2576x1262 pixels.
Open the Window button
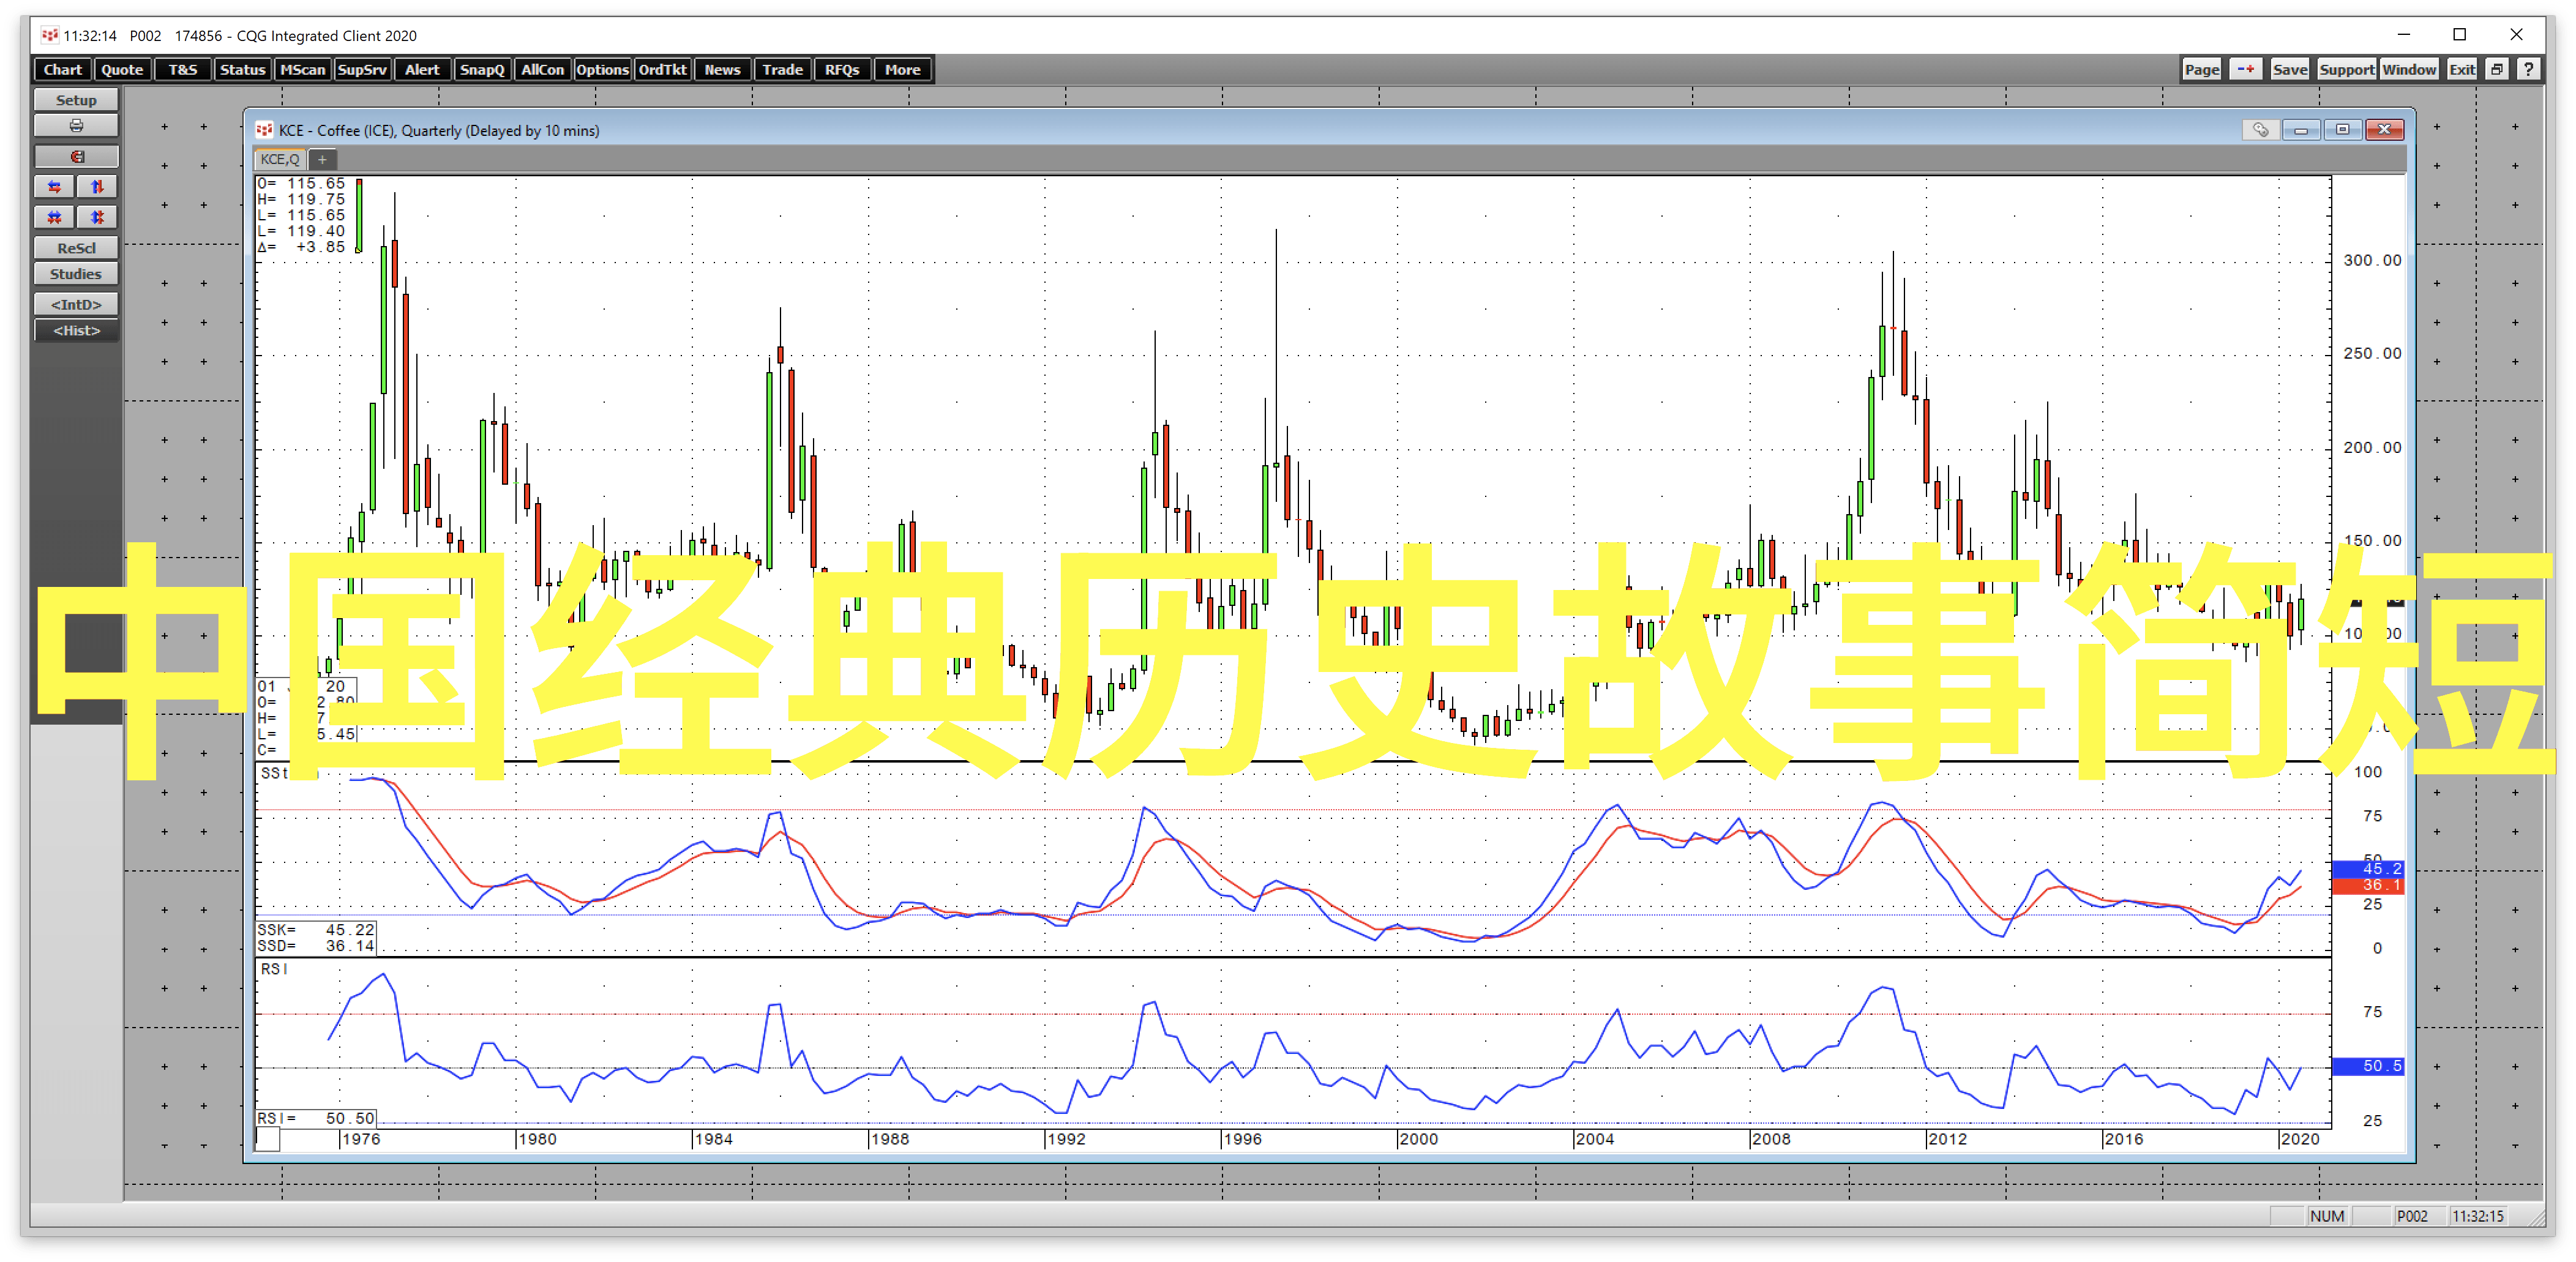click(2409, 69)
